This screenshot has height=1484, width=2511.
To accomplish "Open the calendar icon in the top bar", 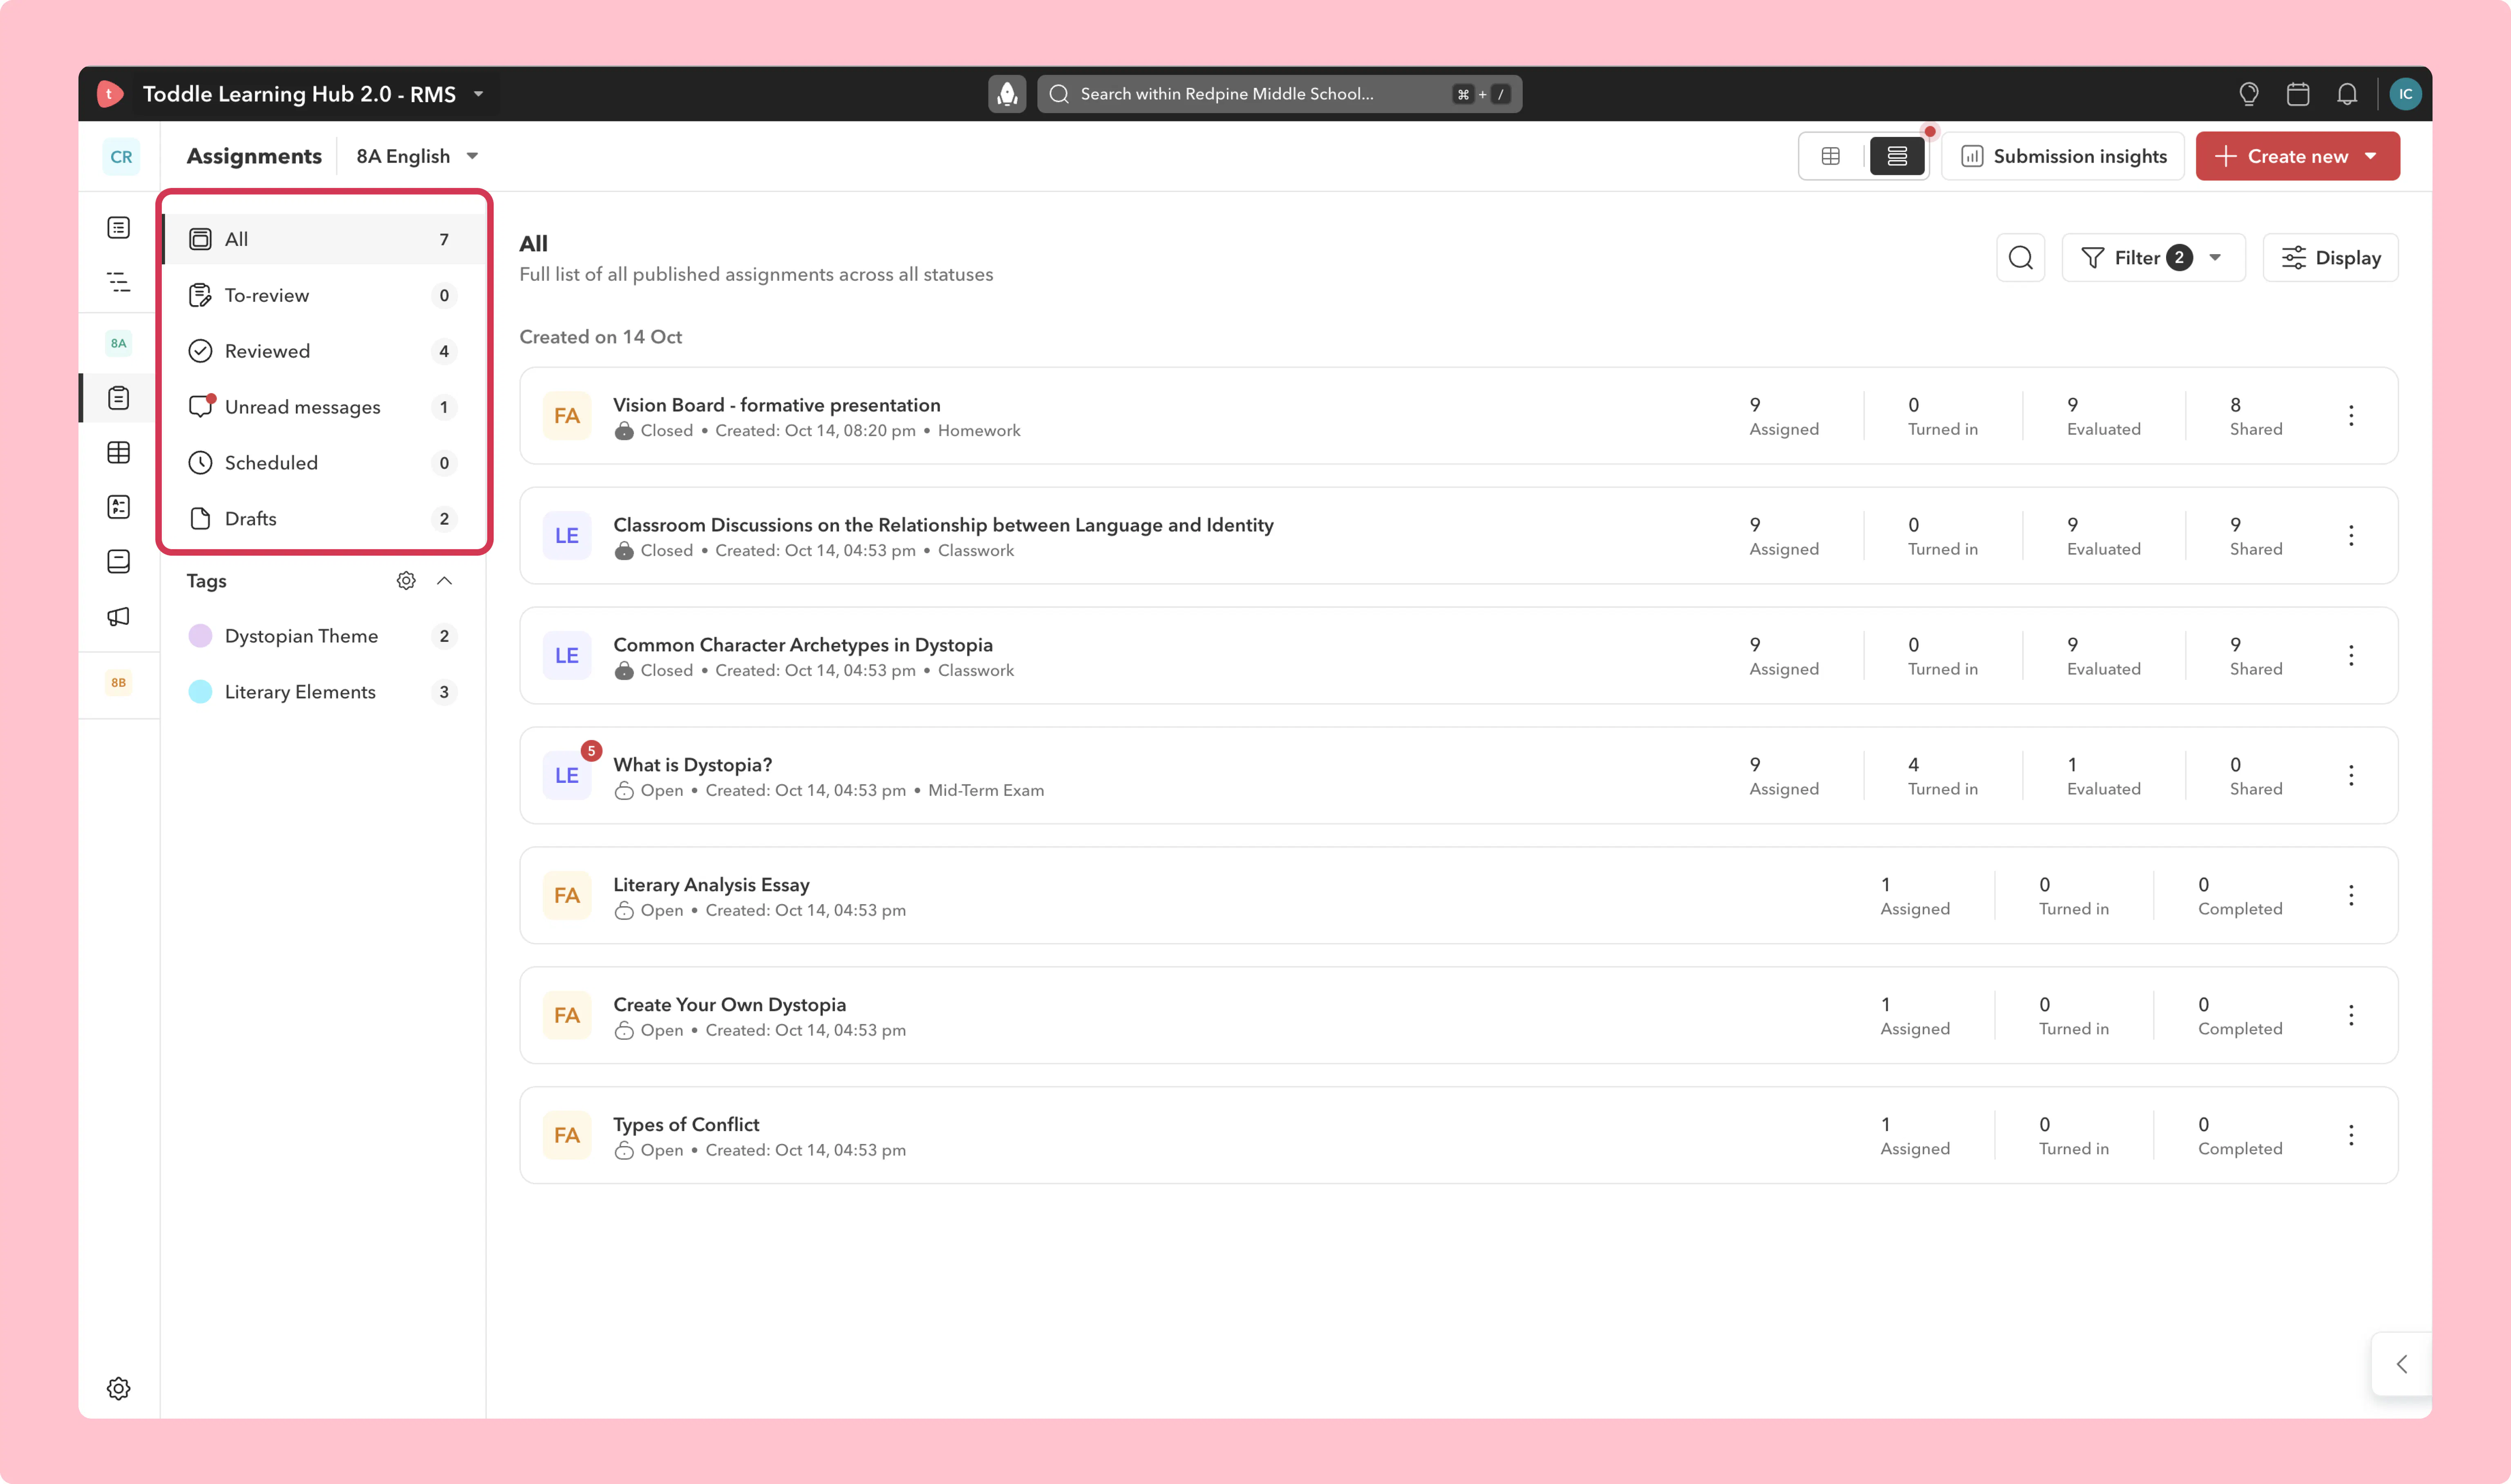I will [2298, 94].
